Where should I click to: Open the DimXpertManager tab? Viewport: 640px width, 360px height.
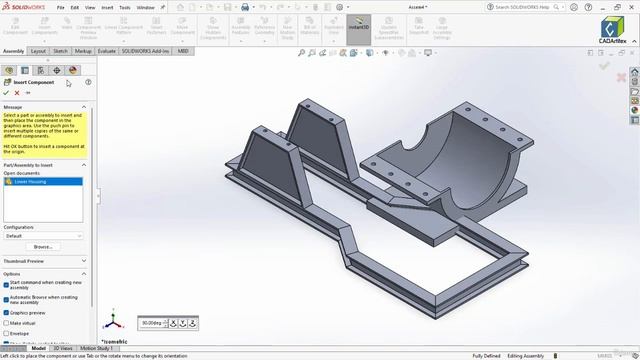pyautogui.click(x=57, y=70)
